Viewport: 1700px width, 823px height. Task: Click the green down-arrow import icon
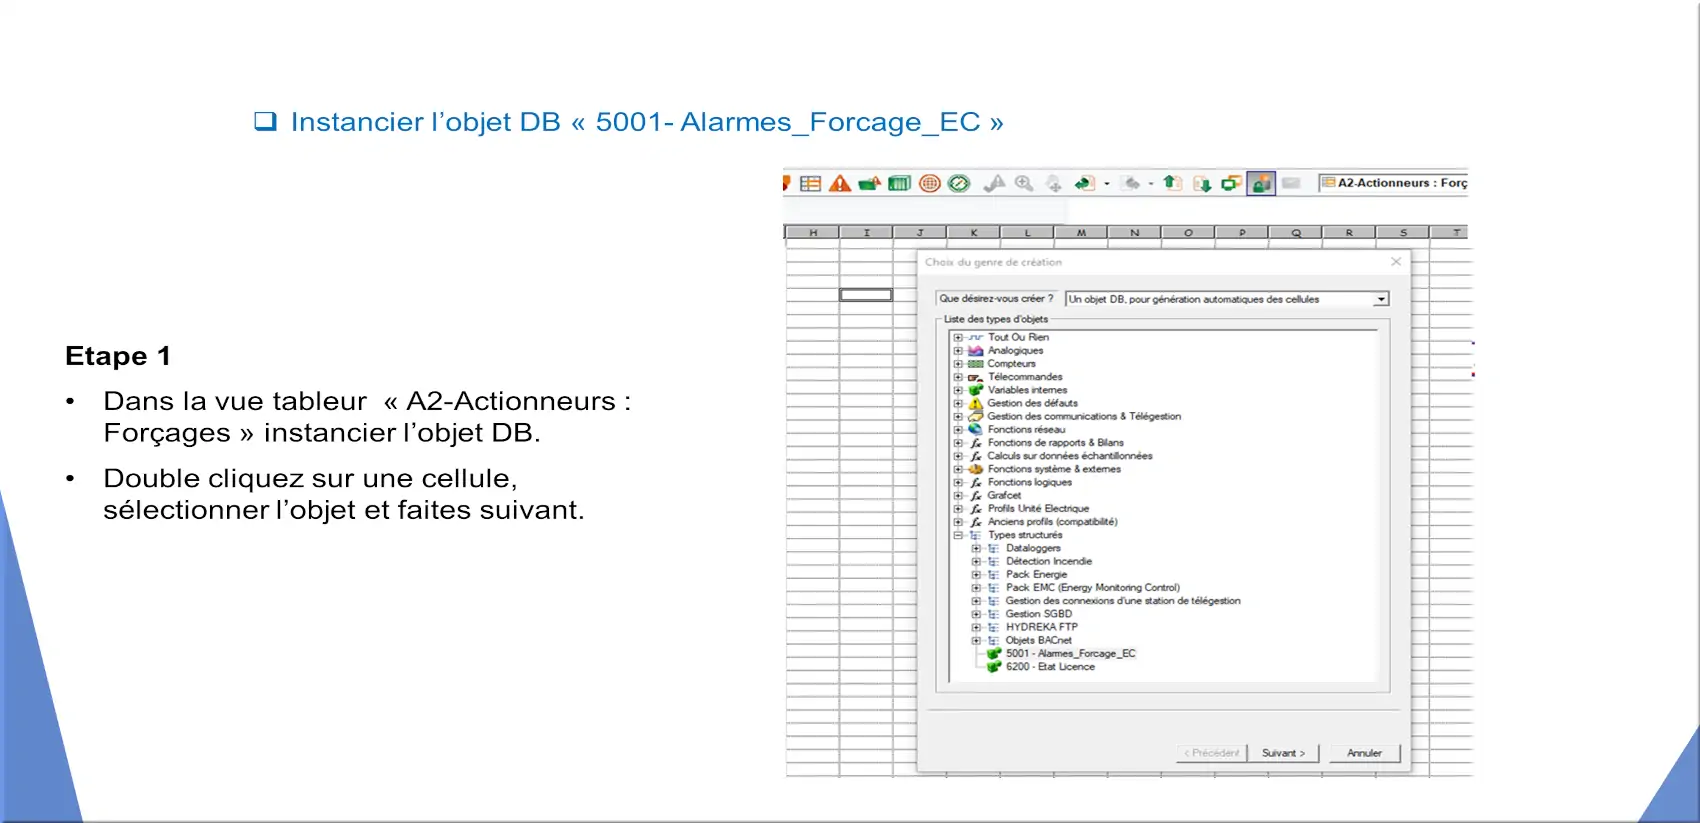[1202, 184]
